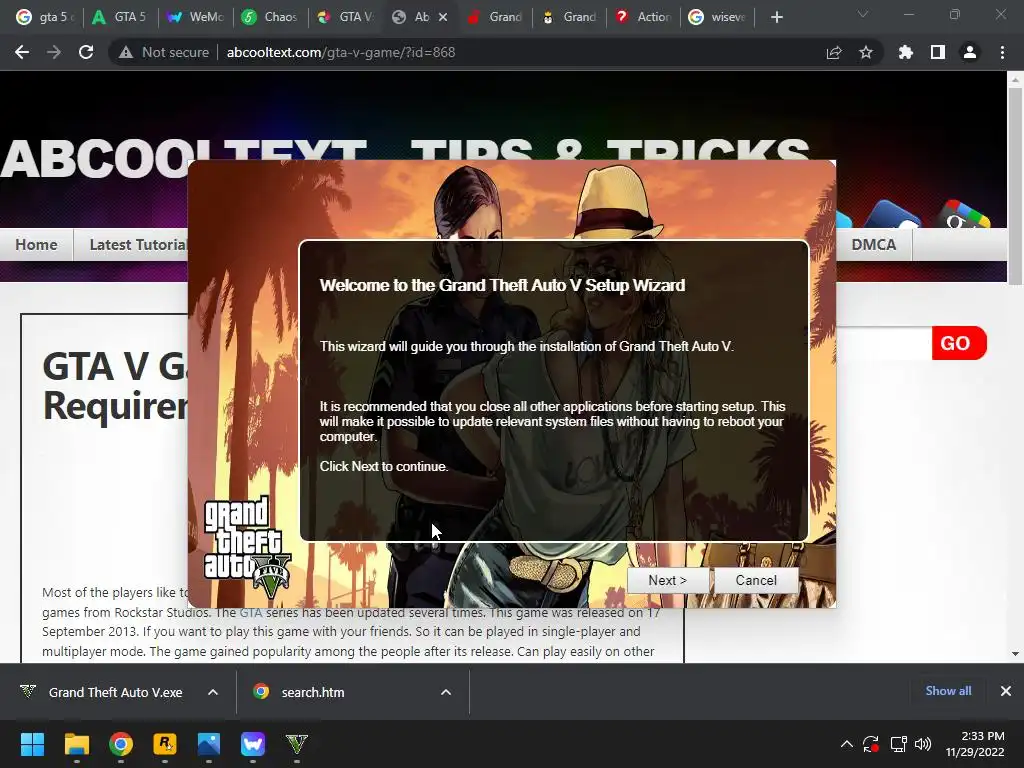Click the Not secure warning icon
The image size is (1024, 768).
(x=125, y=52)
